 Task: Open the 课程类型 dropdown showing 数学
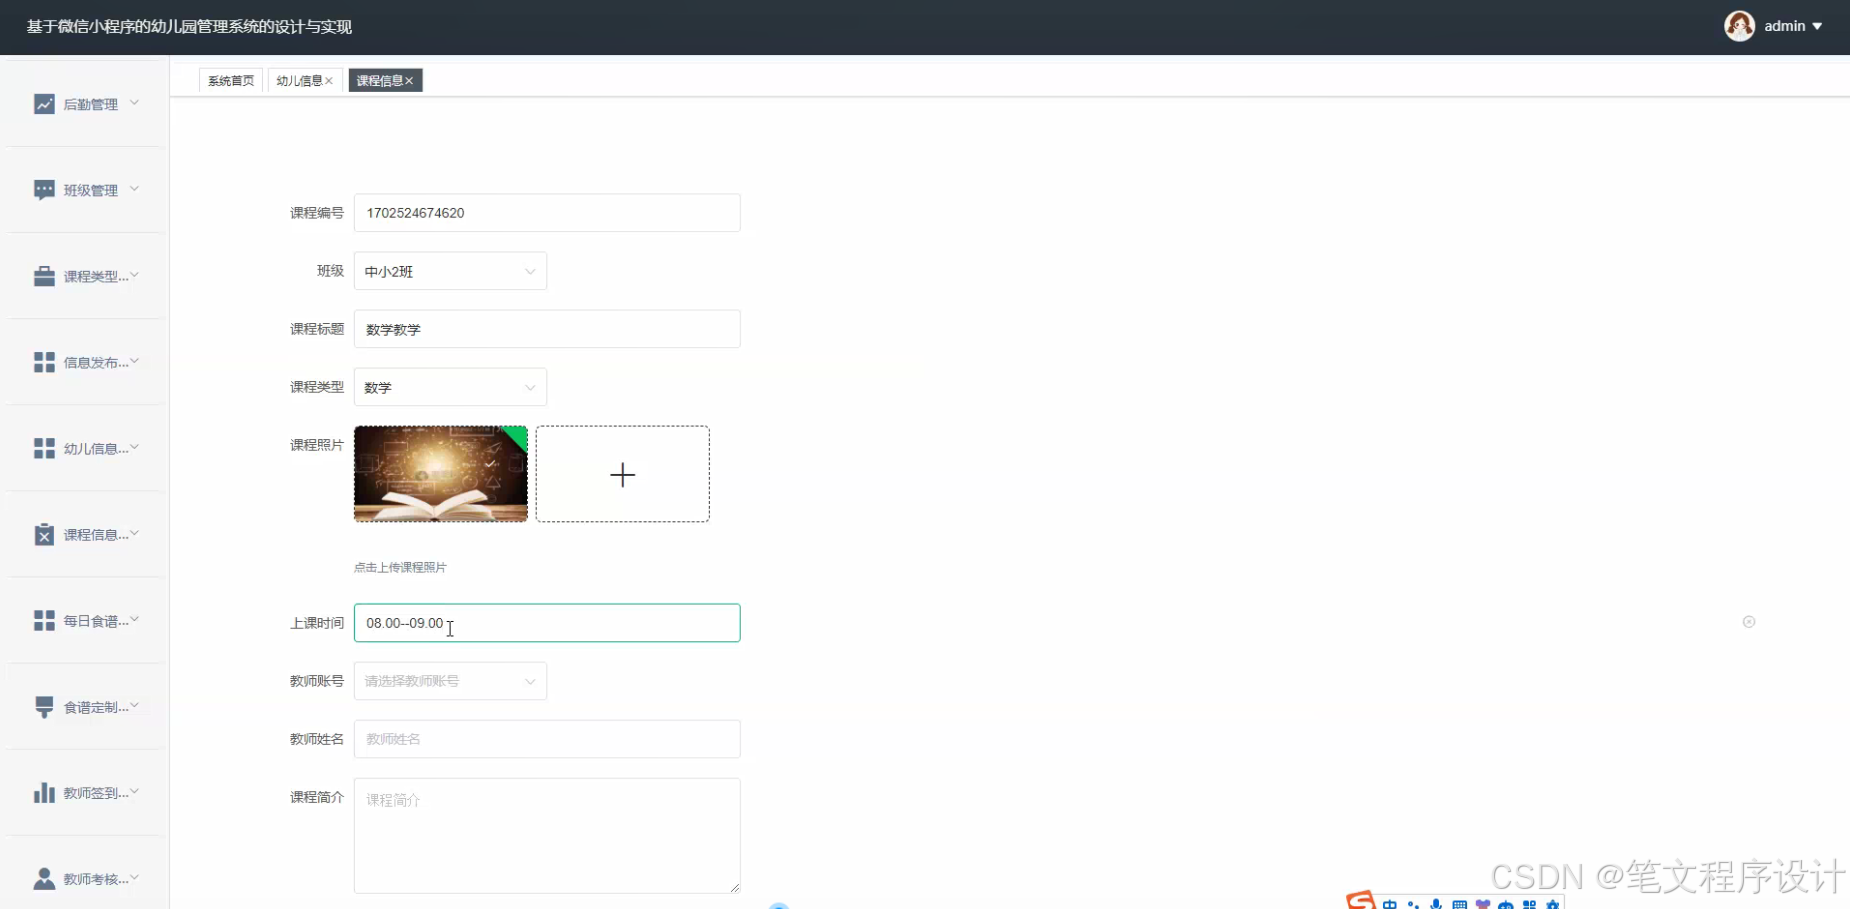click(x=450, y=387)
